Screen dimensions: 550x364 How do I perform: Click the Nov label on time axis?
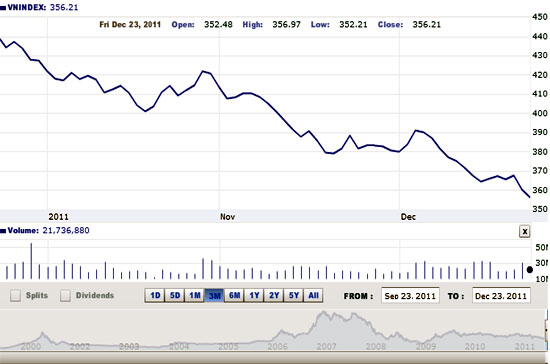point(227,217)
